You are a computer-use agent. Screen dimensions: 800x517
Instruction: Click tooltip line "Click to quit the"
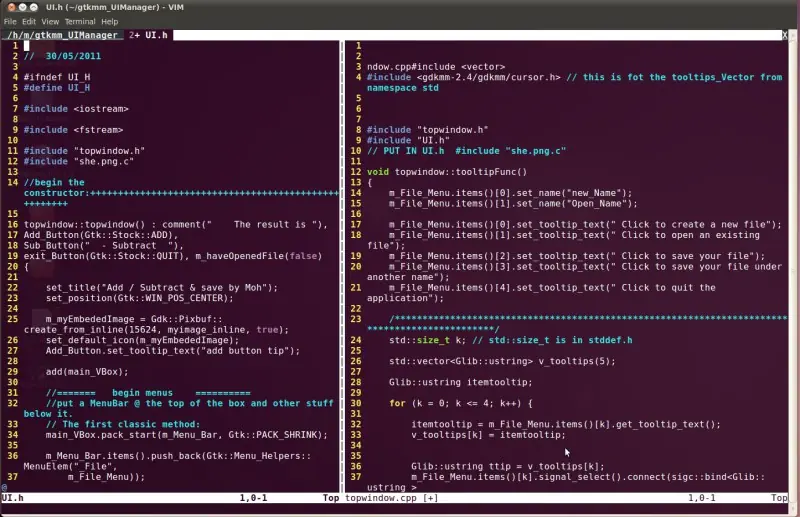(552, 288)
